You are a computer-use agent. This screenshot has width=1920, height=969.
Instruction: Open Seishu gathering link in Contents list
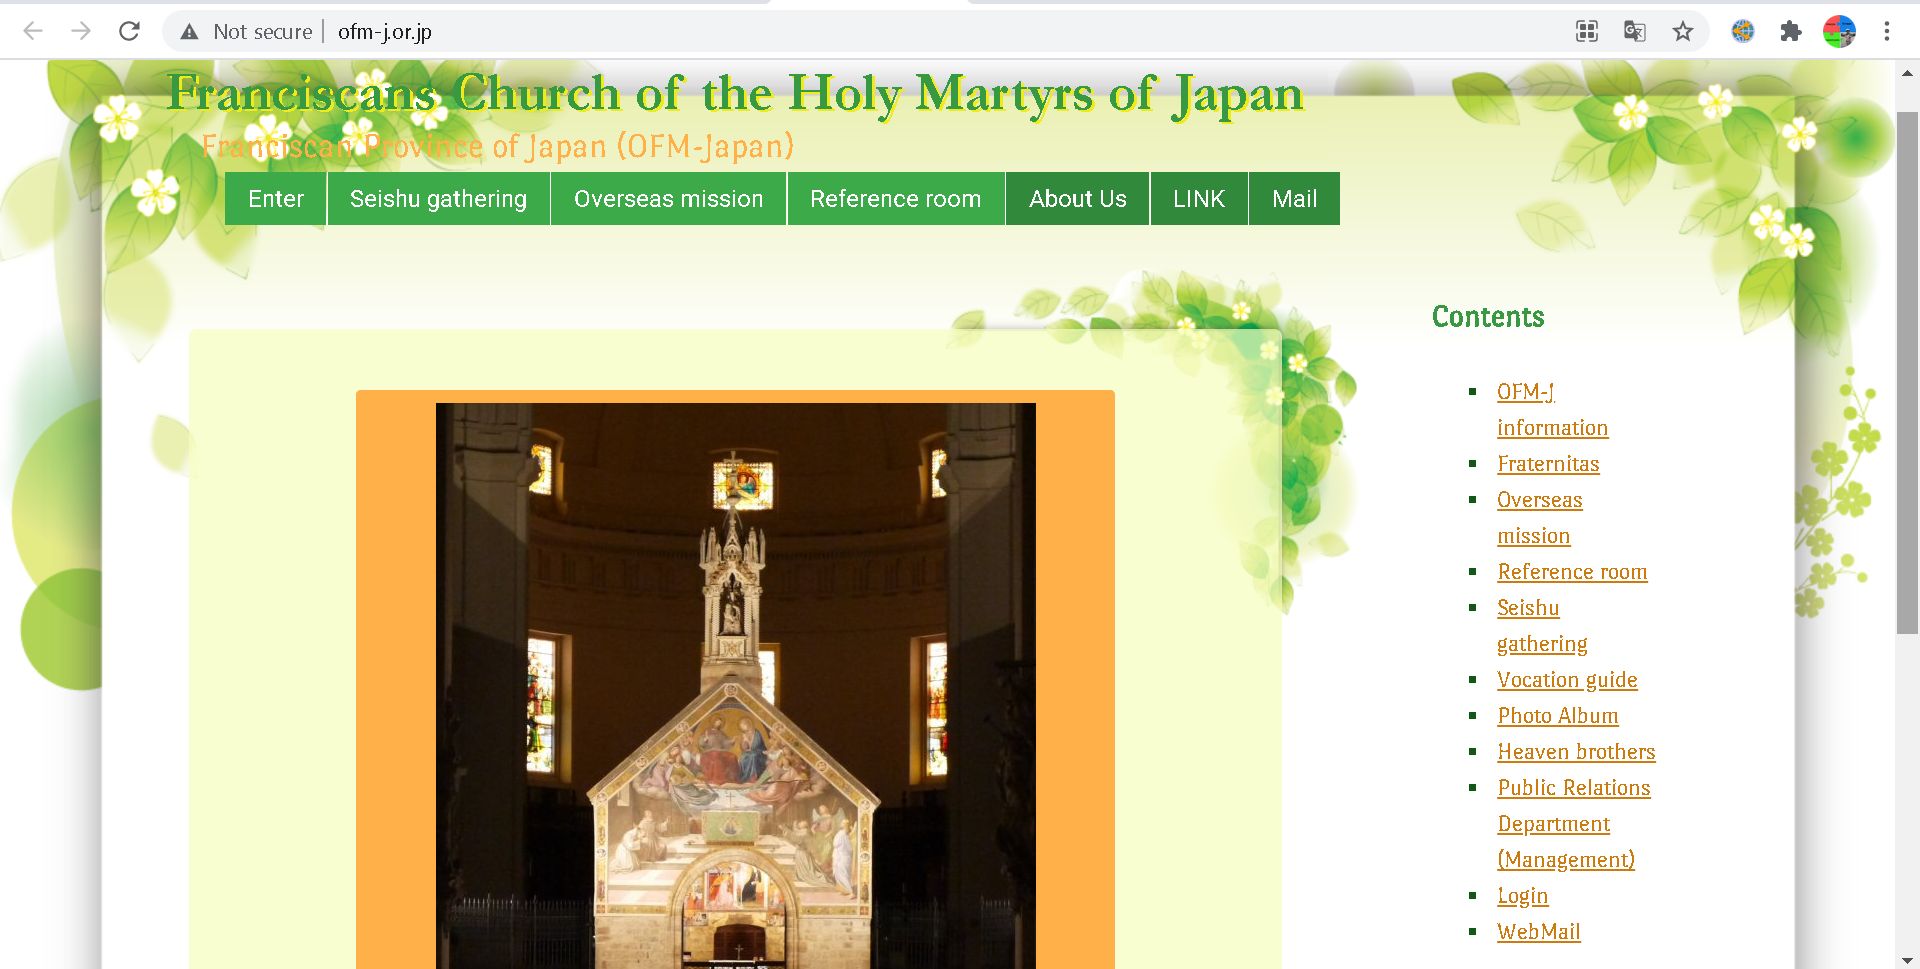point(1542,625)
